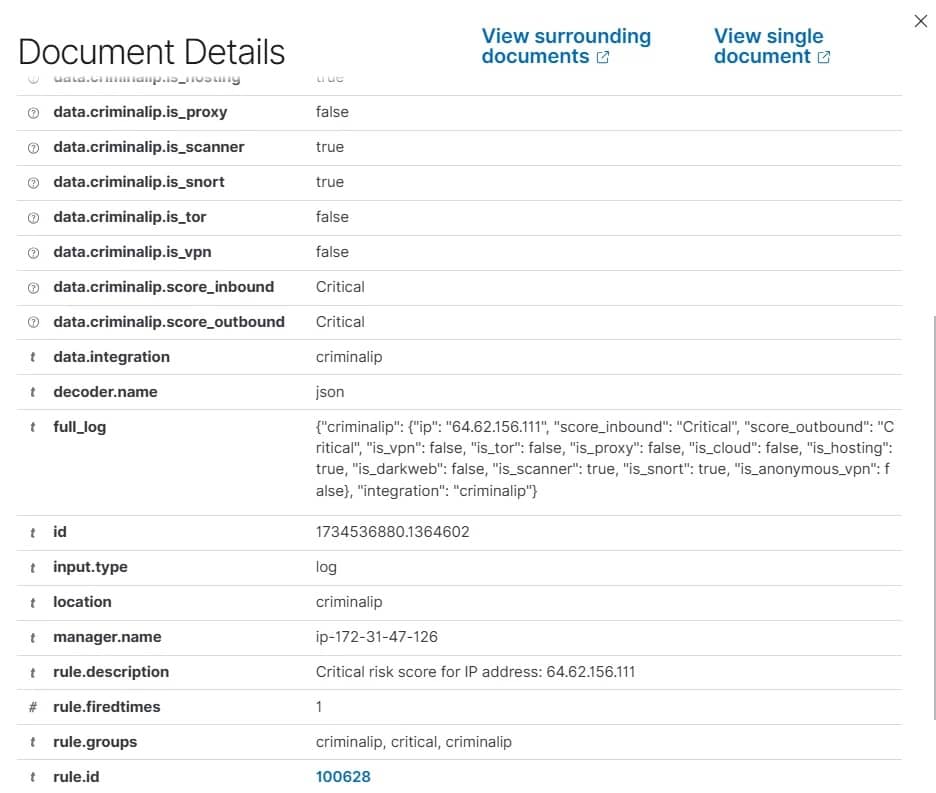Click help icon for data.criminalip.score_outbound

(35, 322)
